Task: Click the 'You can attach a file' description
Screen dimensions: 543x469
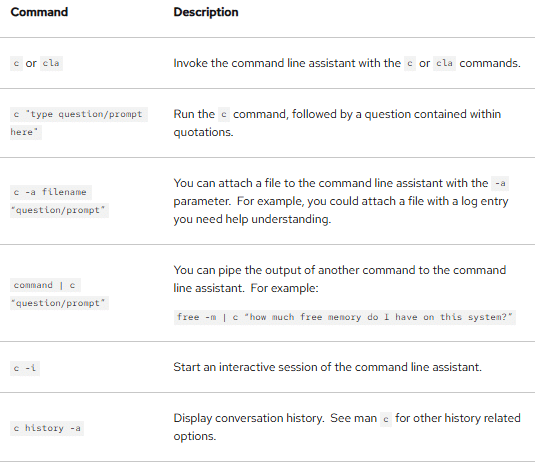Action: point(341,201)
